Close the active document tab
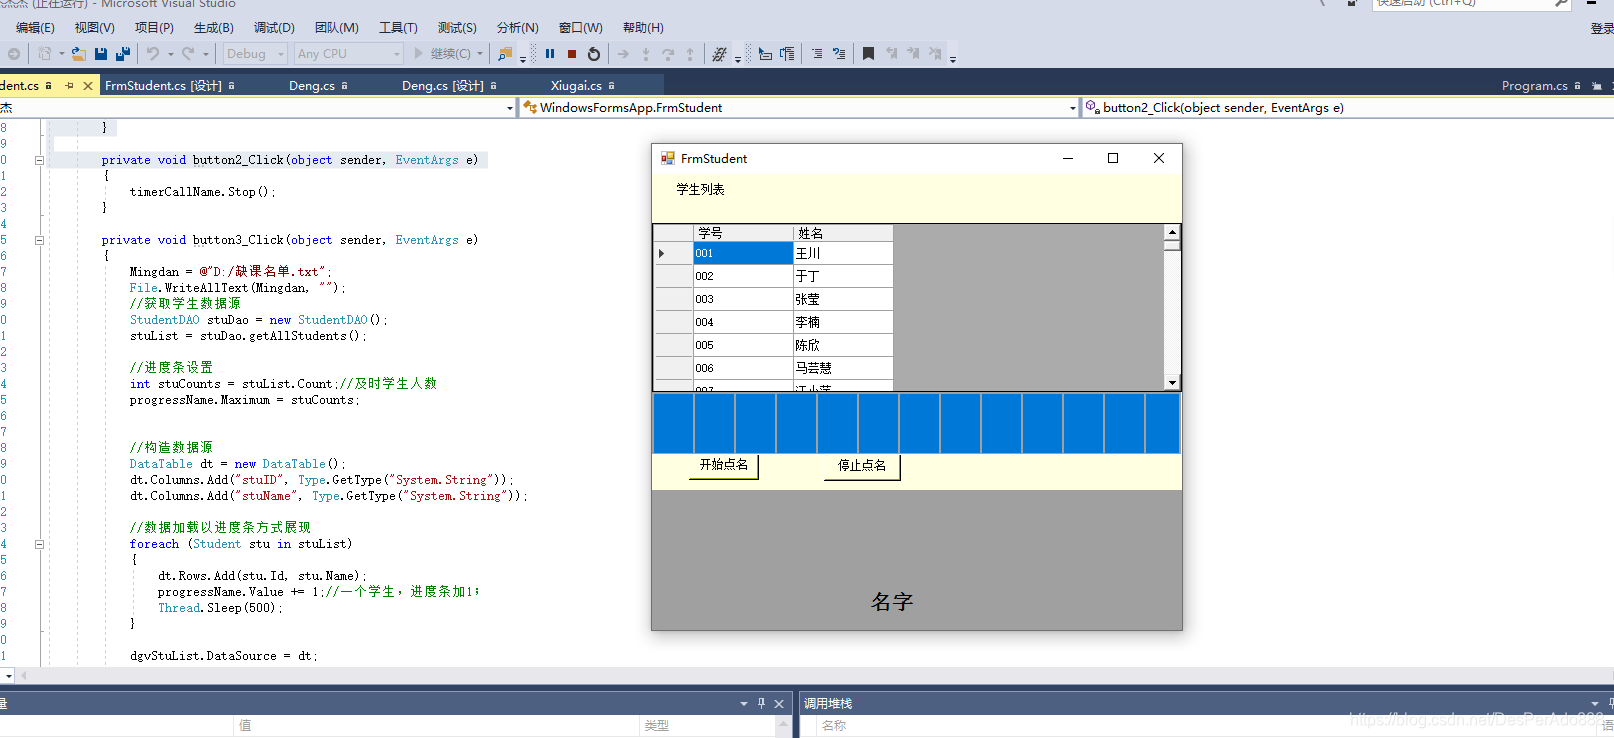The height and width of the screenshot is (738, 1614). pos(88,86)
